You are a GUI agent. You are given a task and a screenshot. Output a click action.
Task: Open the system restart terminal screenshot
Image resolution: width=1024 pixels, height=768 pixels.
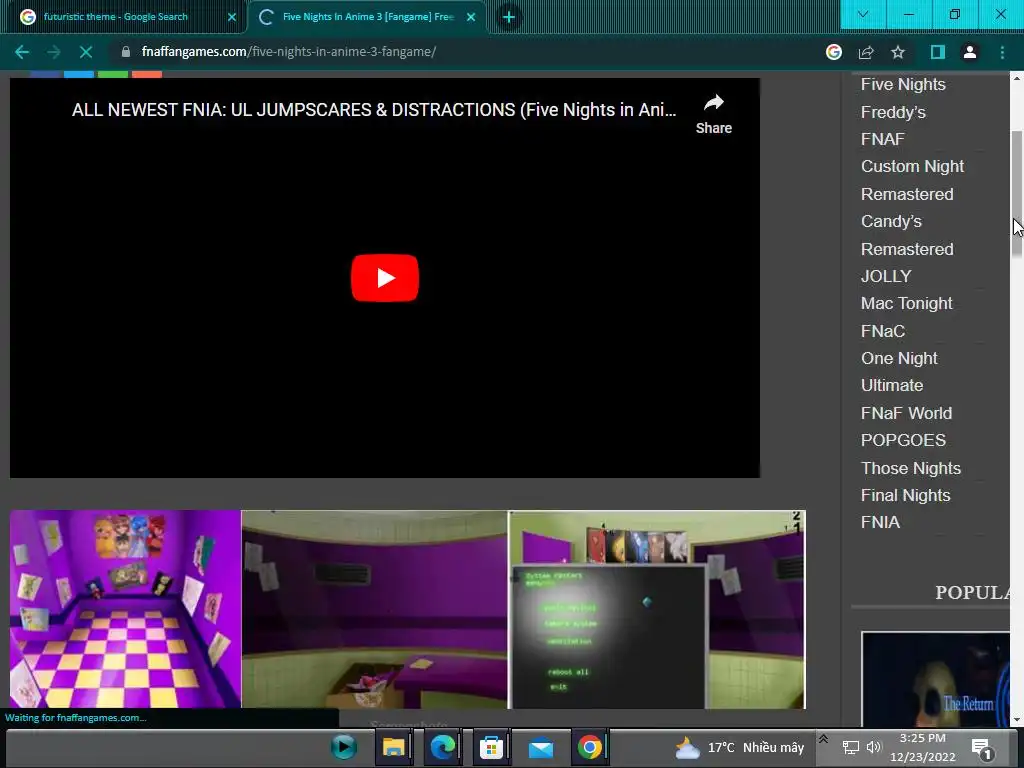(x=657, y=609)
